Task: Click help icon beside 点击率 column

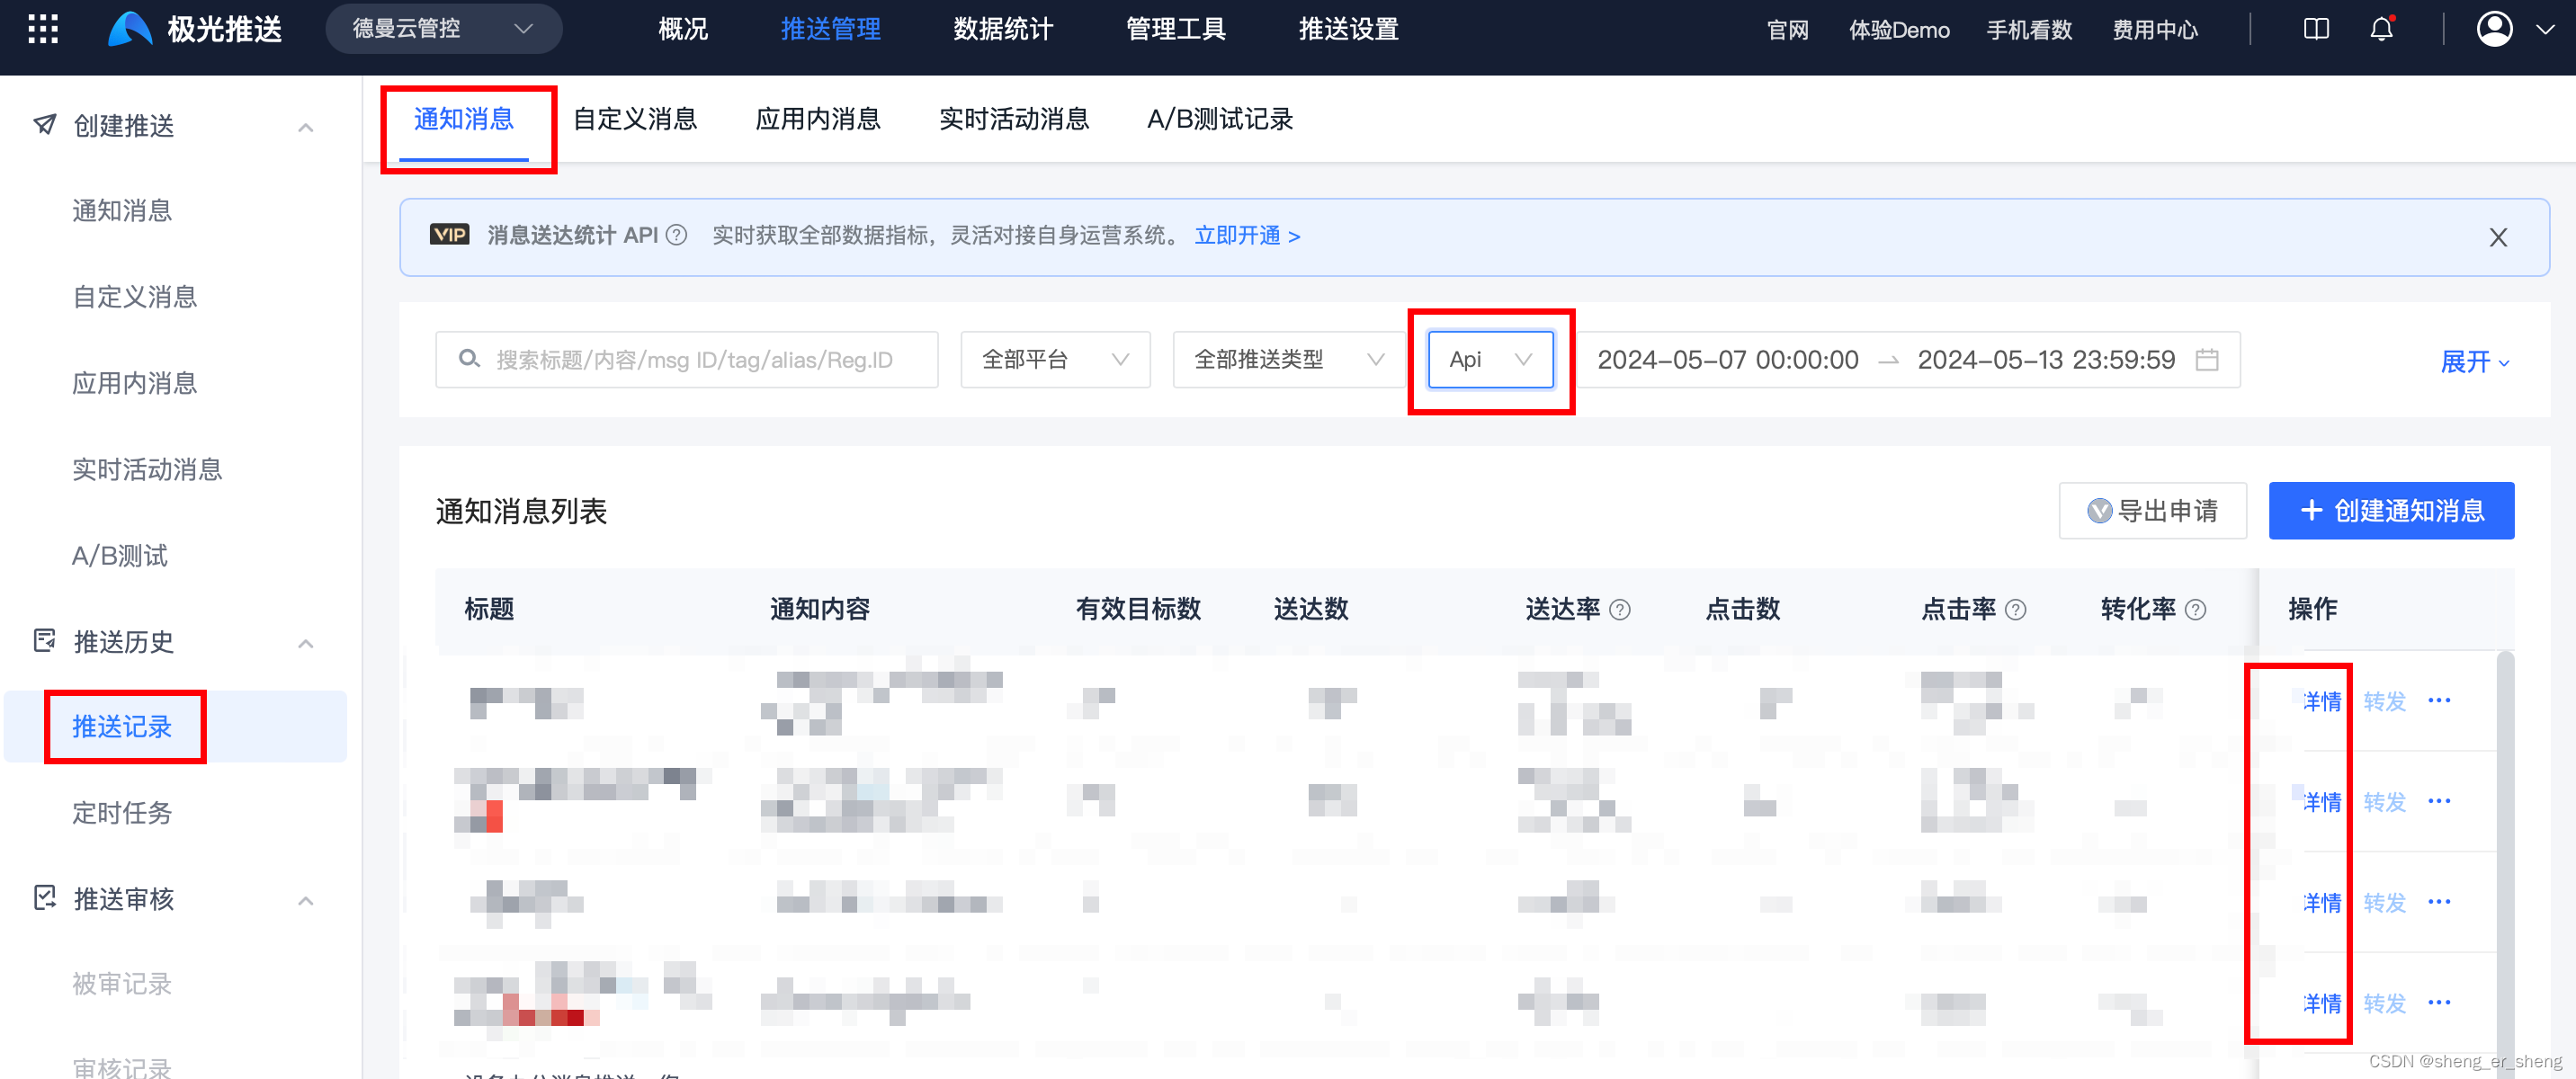Action: [x=2016, y=610]
